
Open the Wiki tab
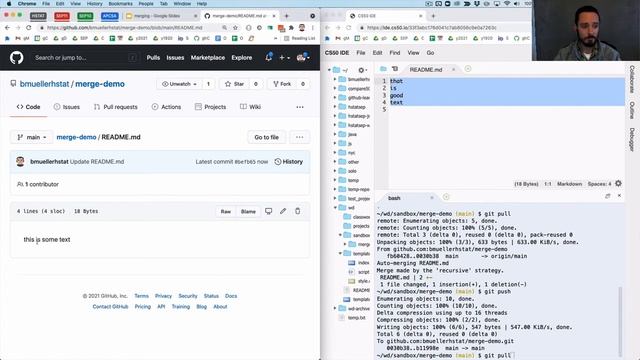coord(250,107)
